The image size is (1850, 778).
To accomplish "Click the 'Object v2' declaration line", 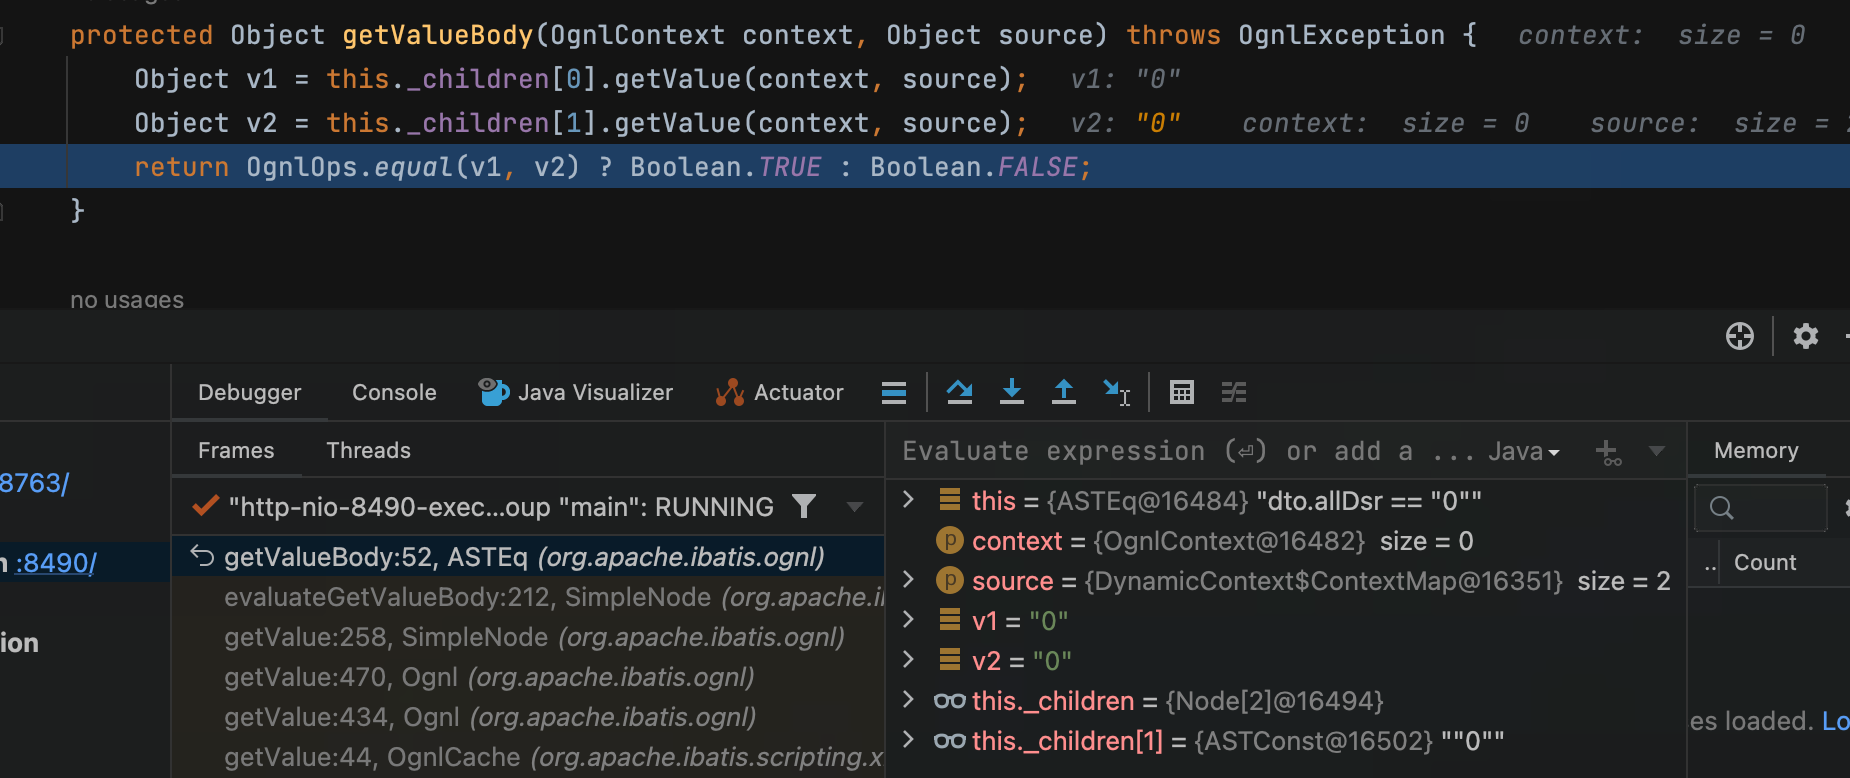I will (x=581, y=123).
